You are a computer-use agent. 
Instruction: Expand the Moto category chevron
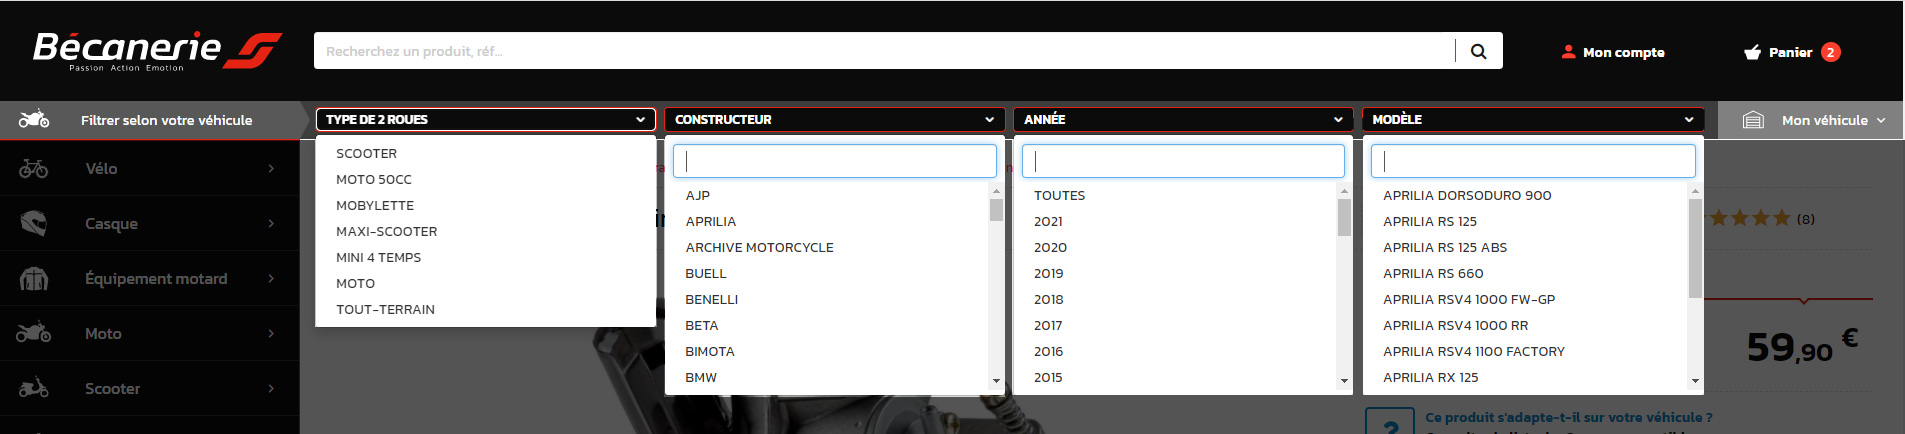tap(271, 333)
